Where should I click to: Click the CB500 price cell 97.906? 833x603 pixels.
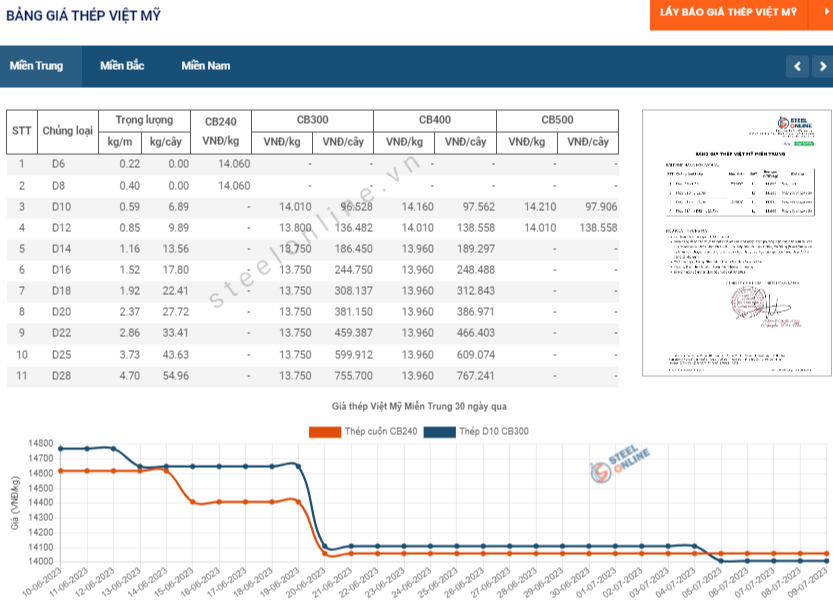601,207
